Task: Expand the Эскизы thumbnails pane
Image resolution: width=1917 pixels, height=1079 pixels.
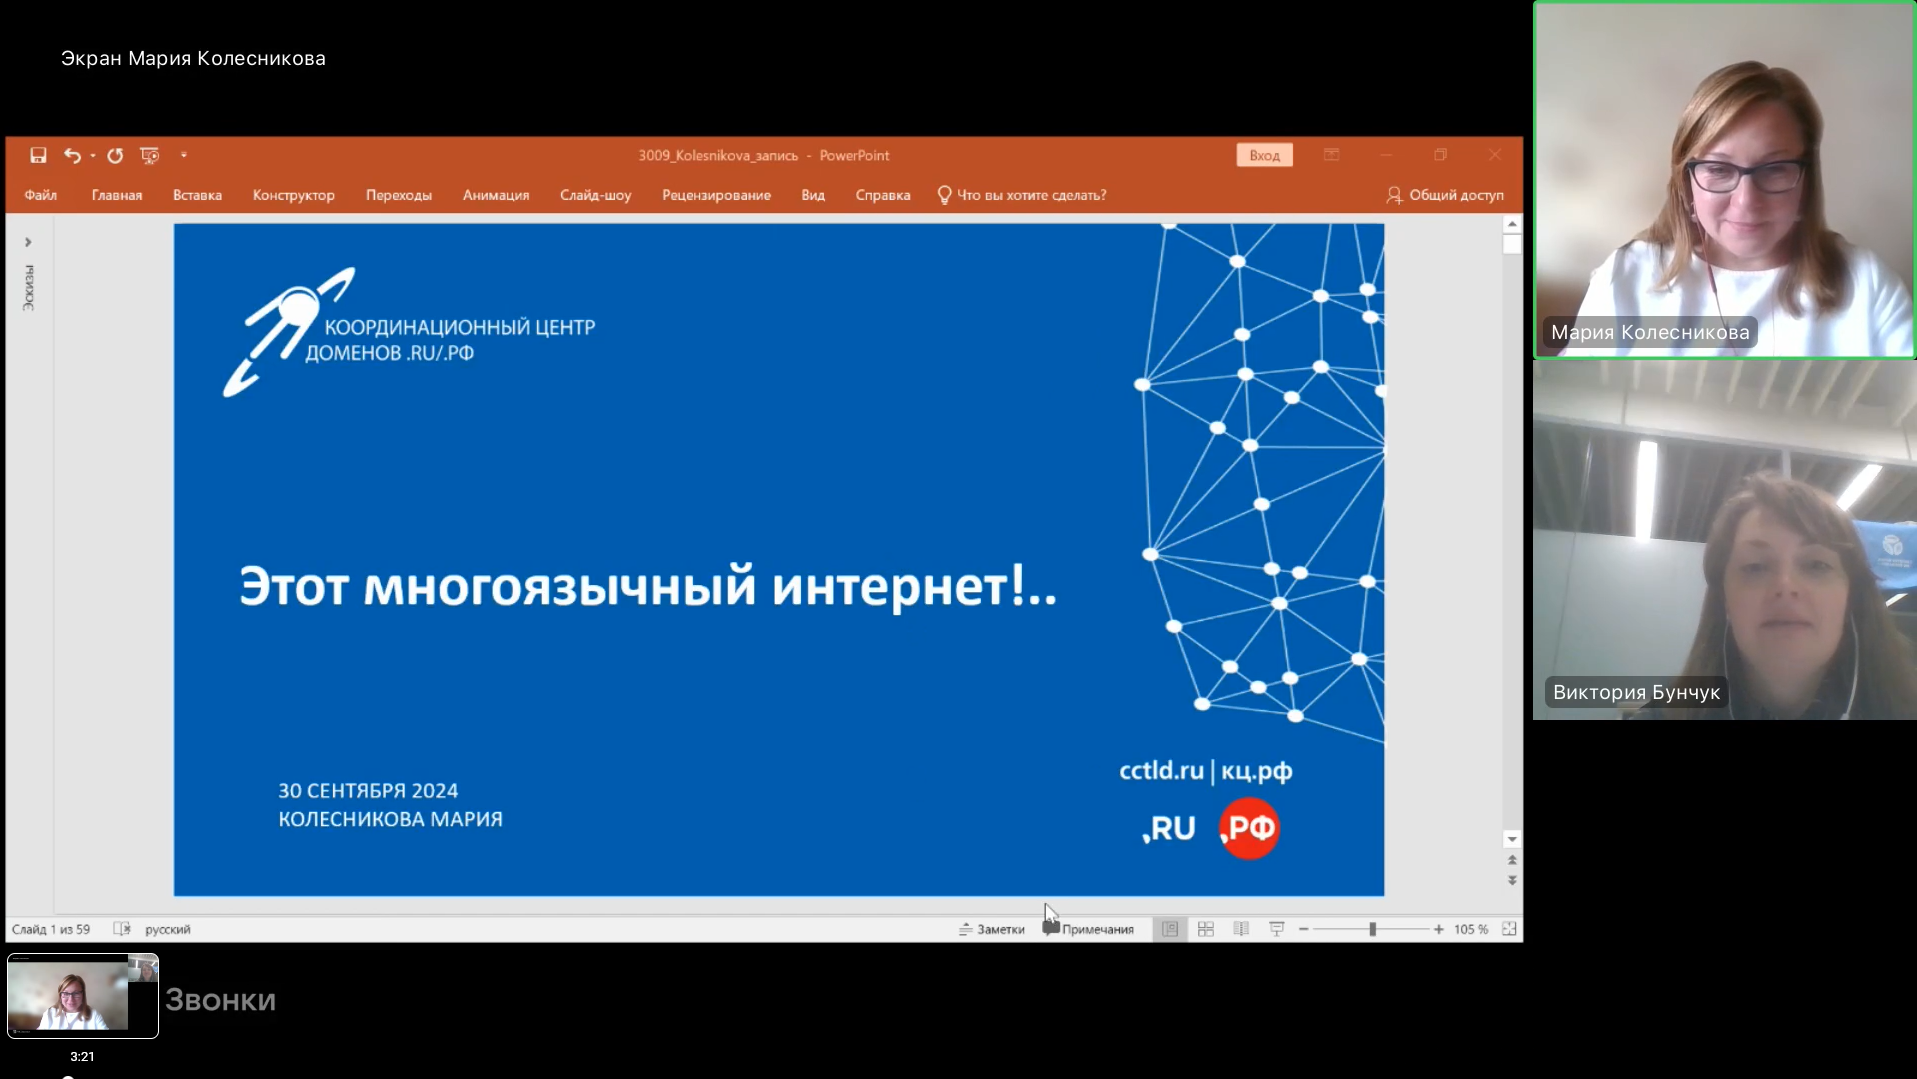Action: [27, 240]
